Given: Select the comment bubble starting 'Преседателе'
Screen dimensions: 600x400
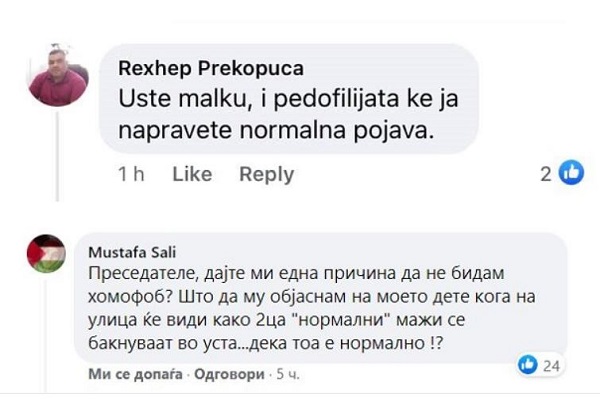Looking at the screenshot, I should click(x=320, y=298).
